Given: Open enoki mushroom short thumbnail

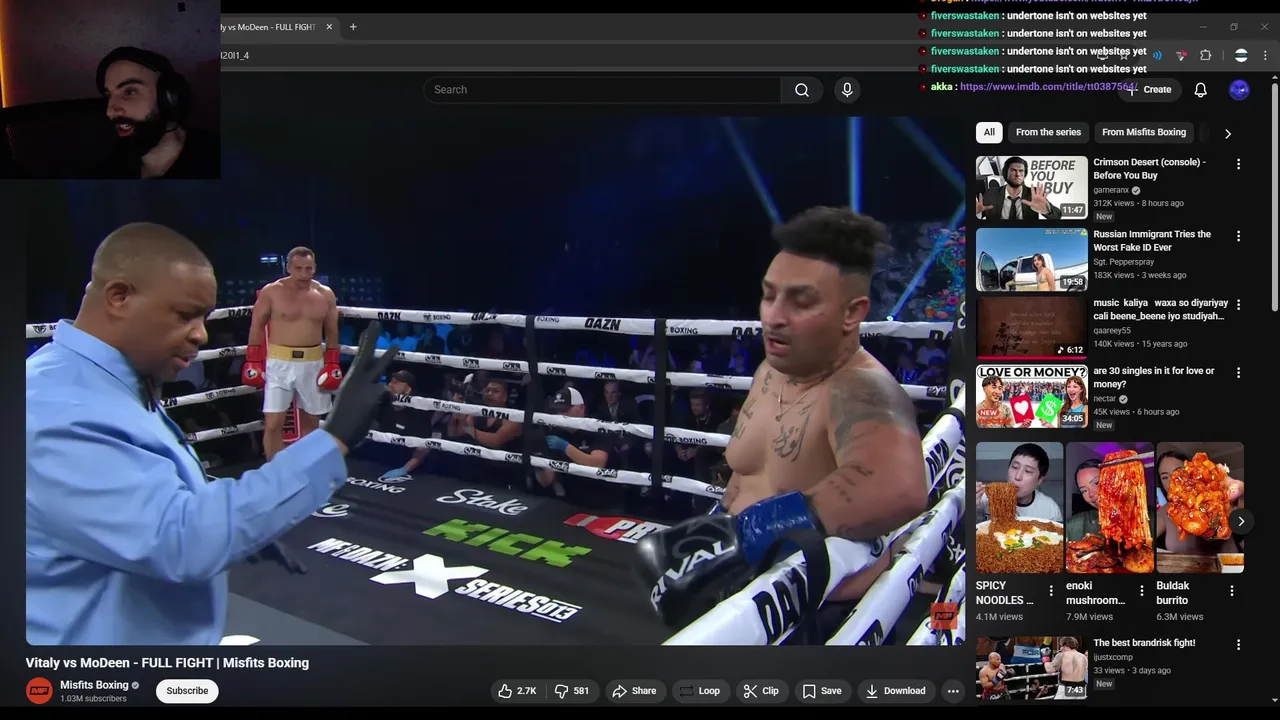Looking at the screenshot, I should pos(1109,507).
